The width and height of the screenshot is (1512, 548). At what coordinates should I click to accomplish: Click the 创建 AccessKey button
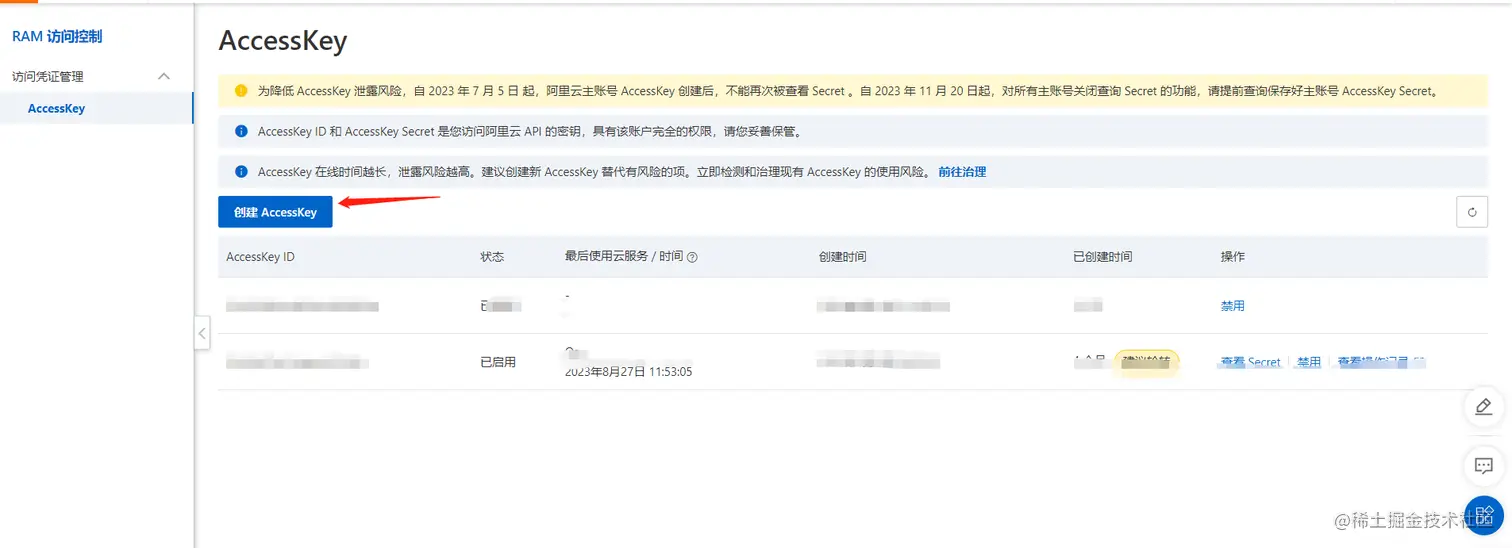pos(275,212)
